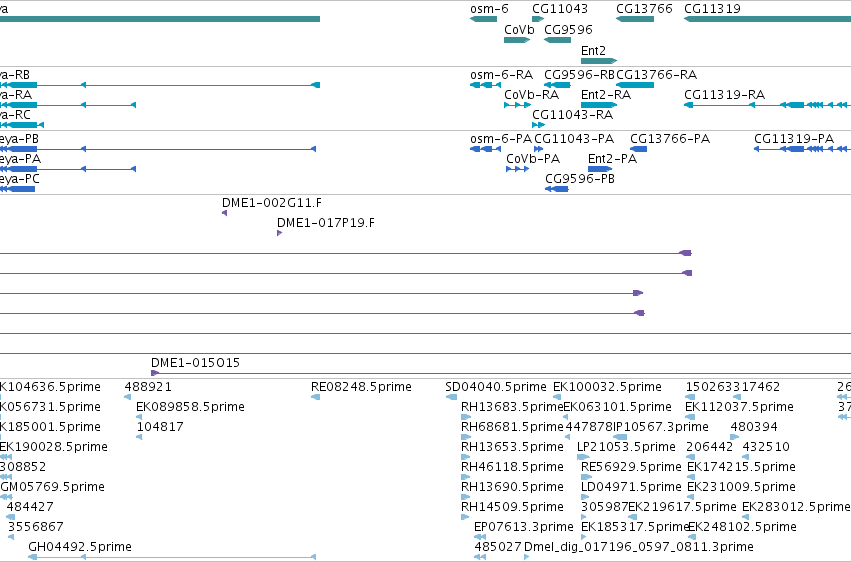Click the CG11319-RA transcript label
This screenshot has width=851, height=562.
[724, 95]
